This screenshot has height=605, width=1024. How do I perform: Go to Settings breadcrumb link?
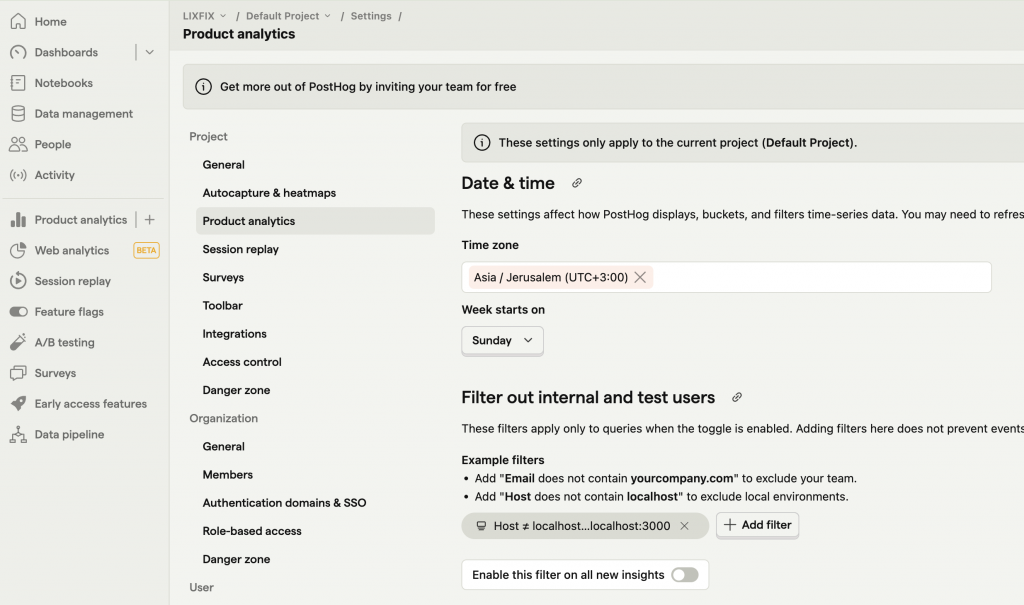[x=371, y=16]
